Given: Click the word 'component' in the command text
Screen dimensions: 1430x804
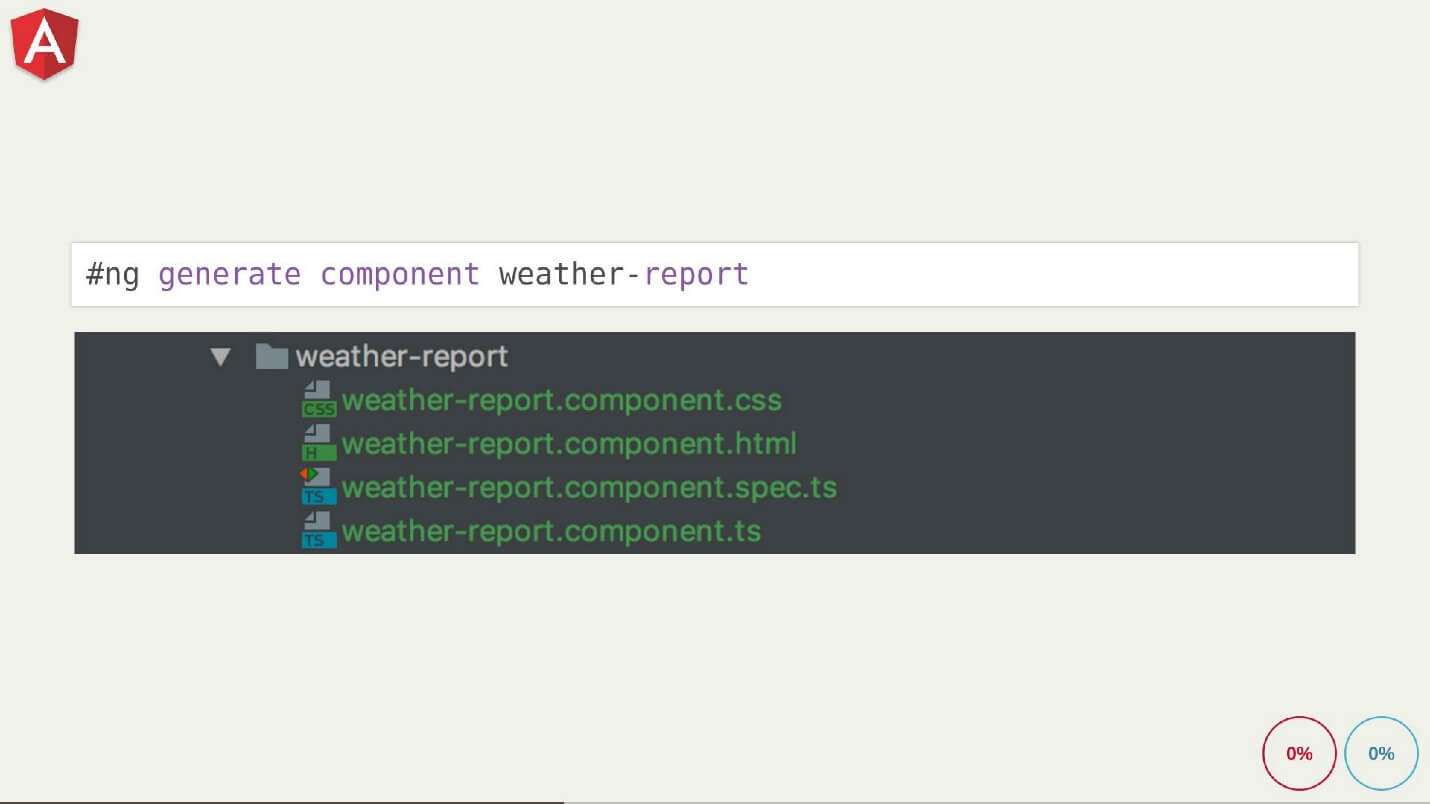Looking at the screenshot, I should [x=400, y=273].
